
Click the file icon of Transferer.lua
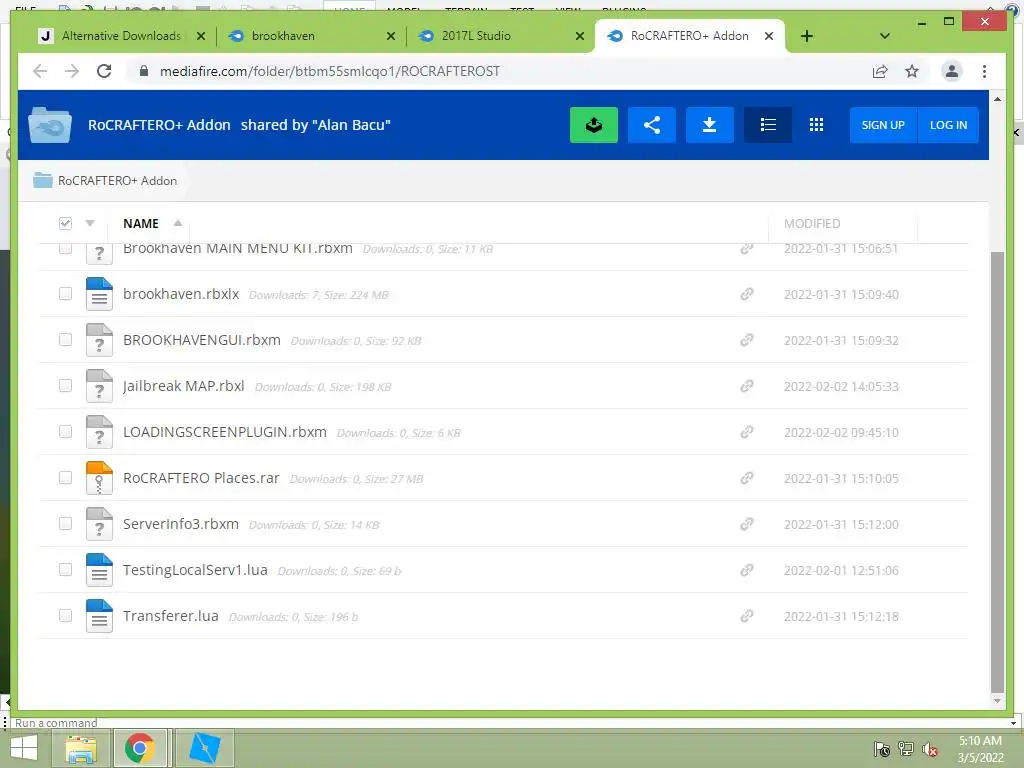point(99,616)
